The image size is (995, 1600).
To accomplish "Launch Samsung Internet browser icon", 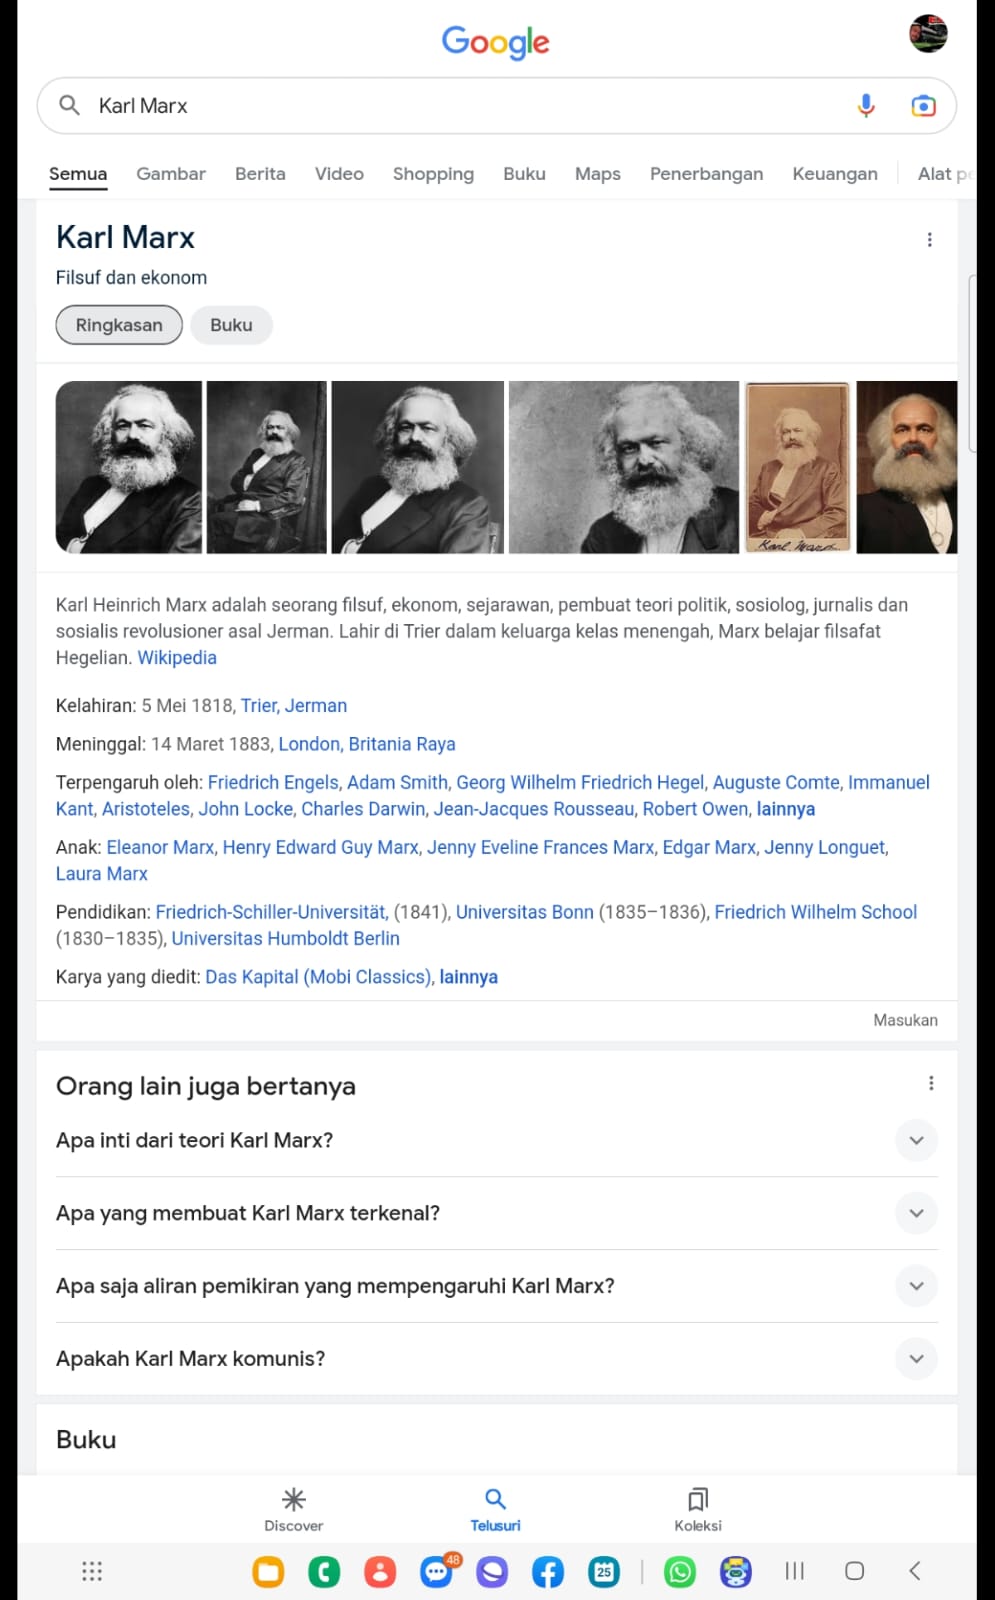I will point(492,1572).
